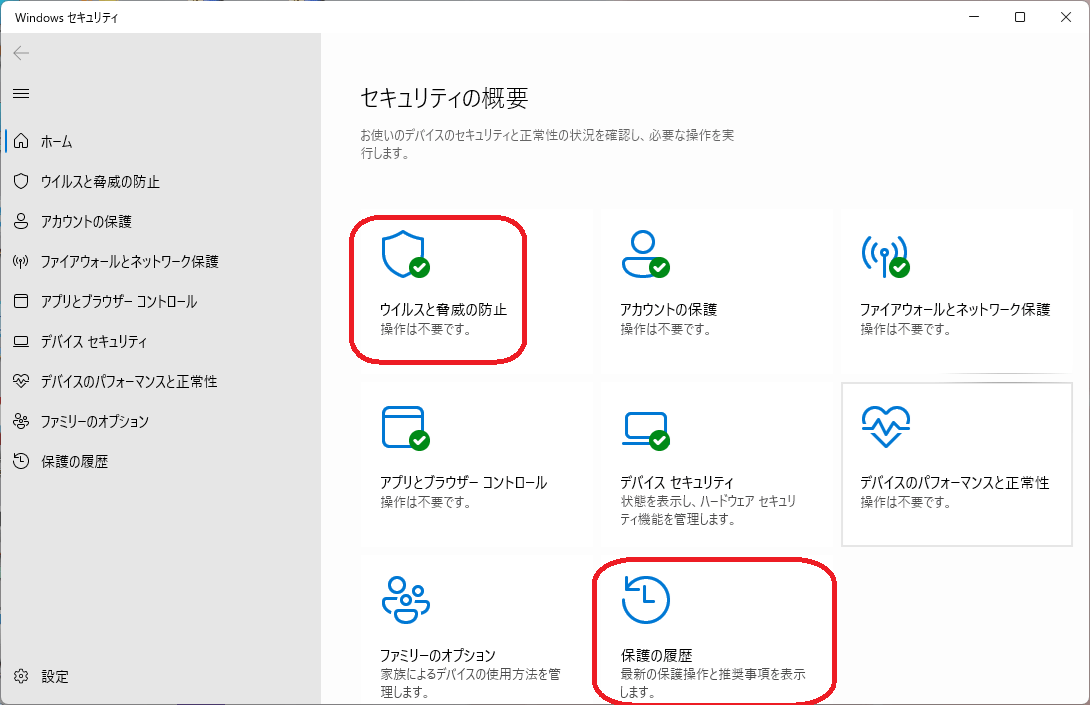The height and width of the screenshot is (705, 1090).
Task: Click the settings gear icon in the sidebar
Action: coord(22,676)
